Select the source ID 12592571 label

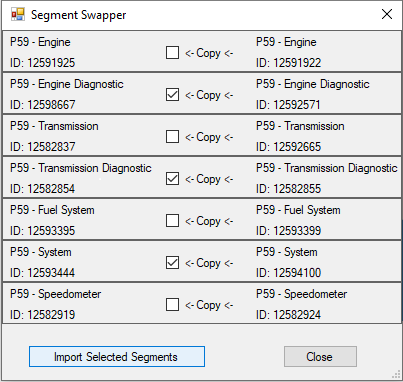(x=288, y=105)
